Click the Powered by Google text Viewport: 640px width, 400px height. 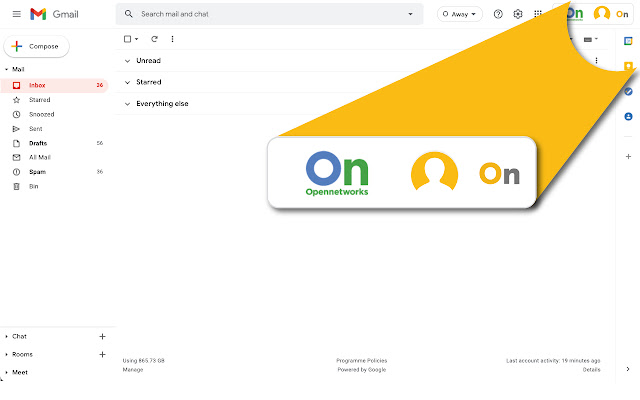click(x=362, y=370)
